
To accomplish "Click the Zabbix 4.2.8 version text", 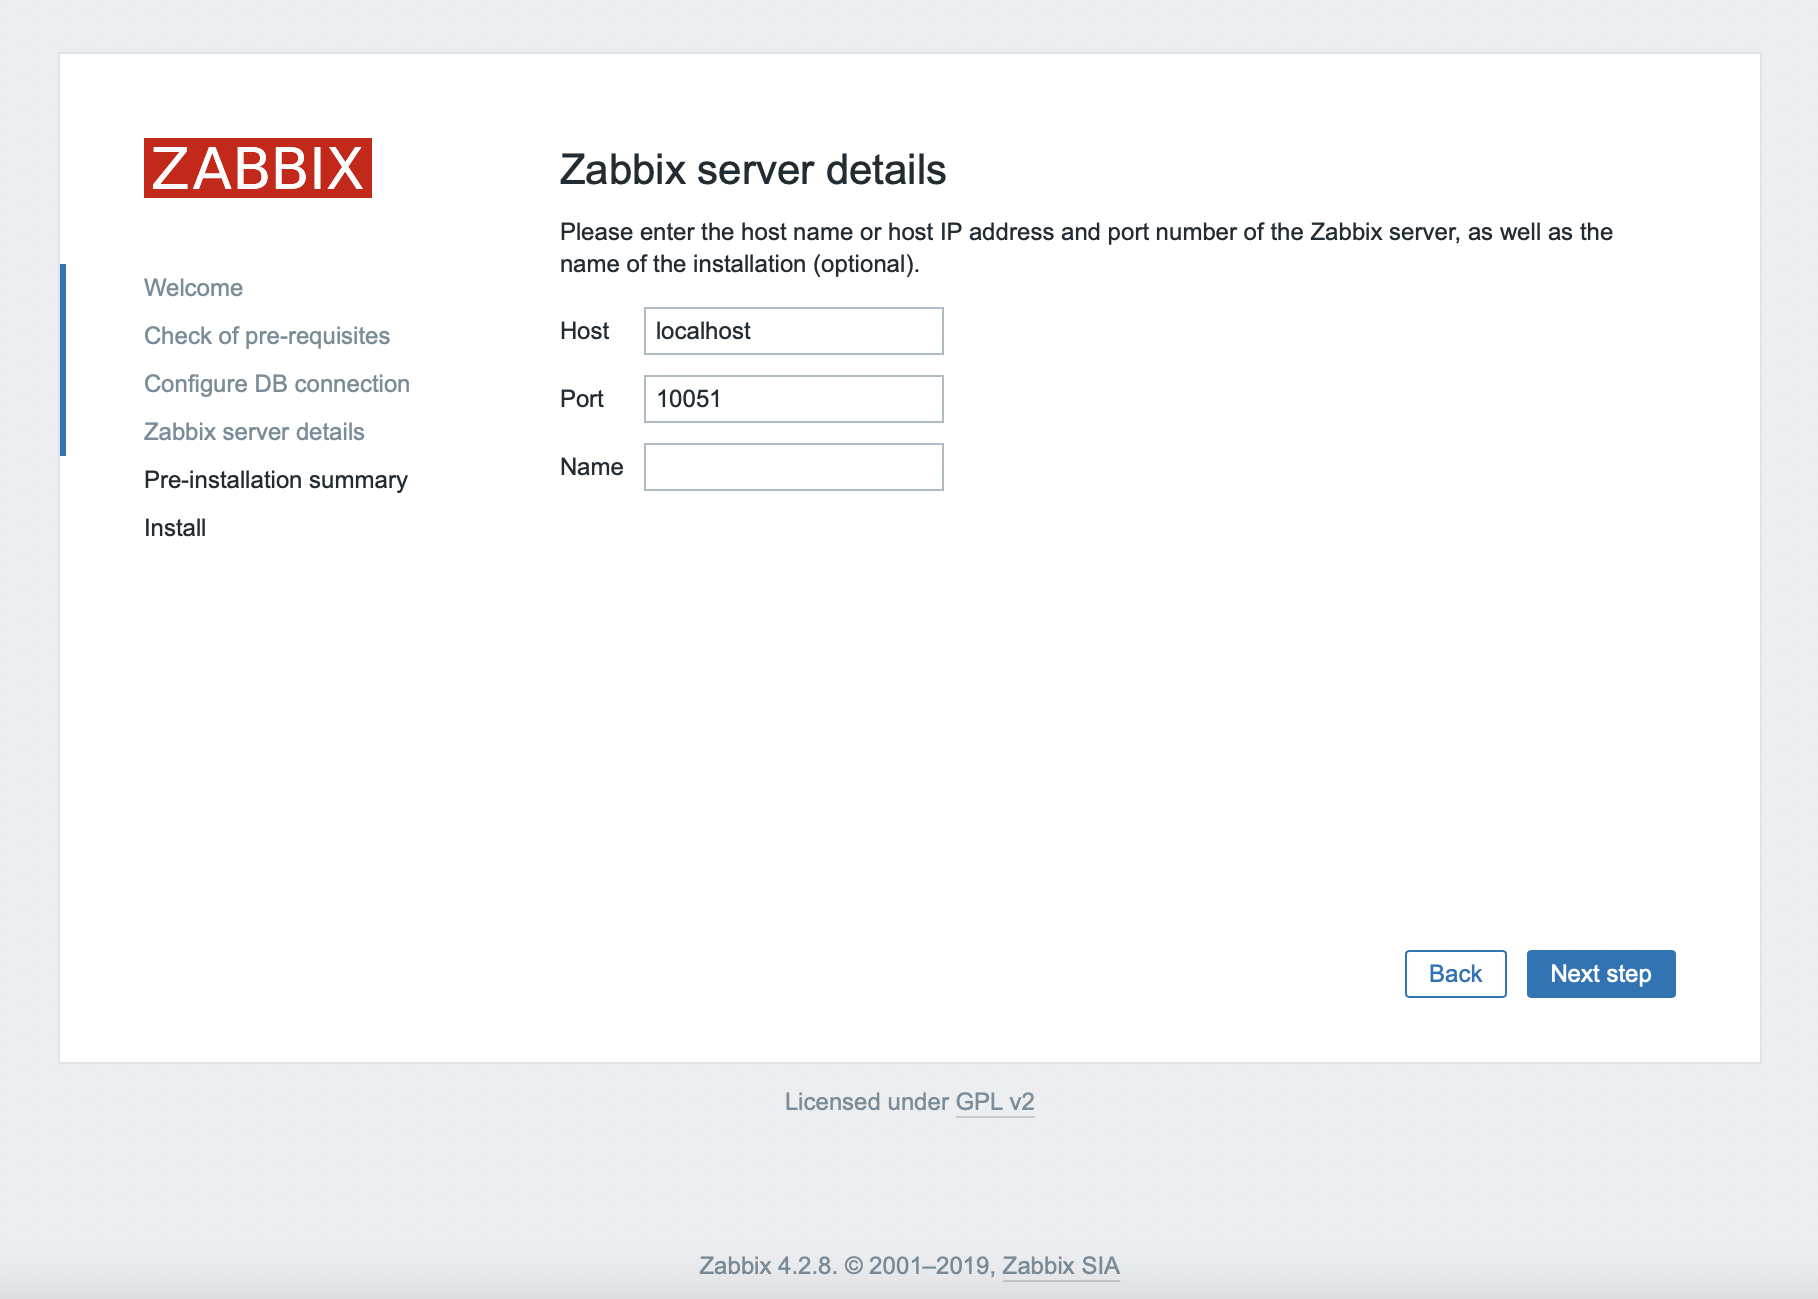I will [767, 1266].
